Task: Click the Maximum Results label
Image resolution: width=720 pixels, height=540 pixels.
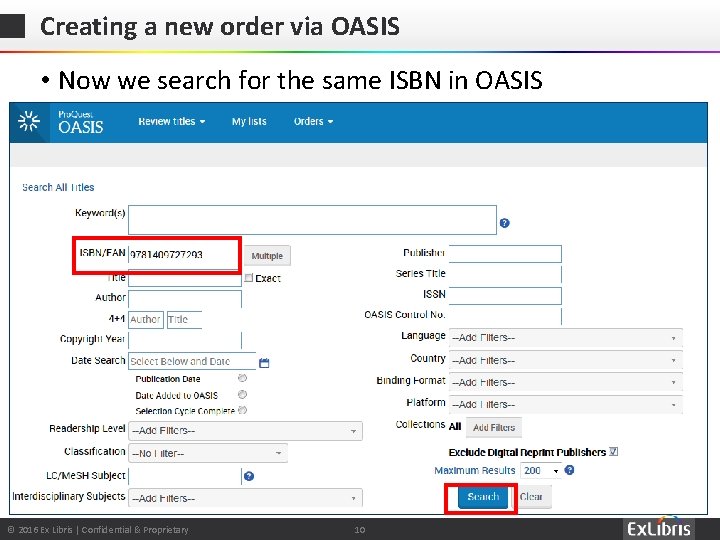Action: pos(475,471)
